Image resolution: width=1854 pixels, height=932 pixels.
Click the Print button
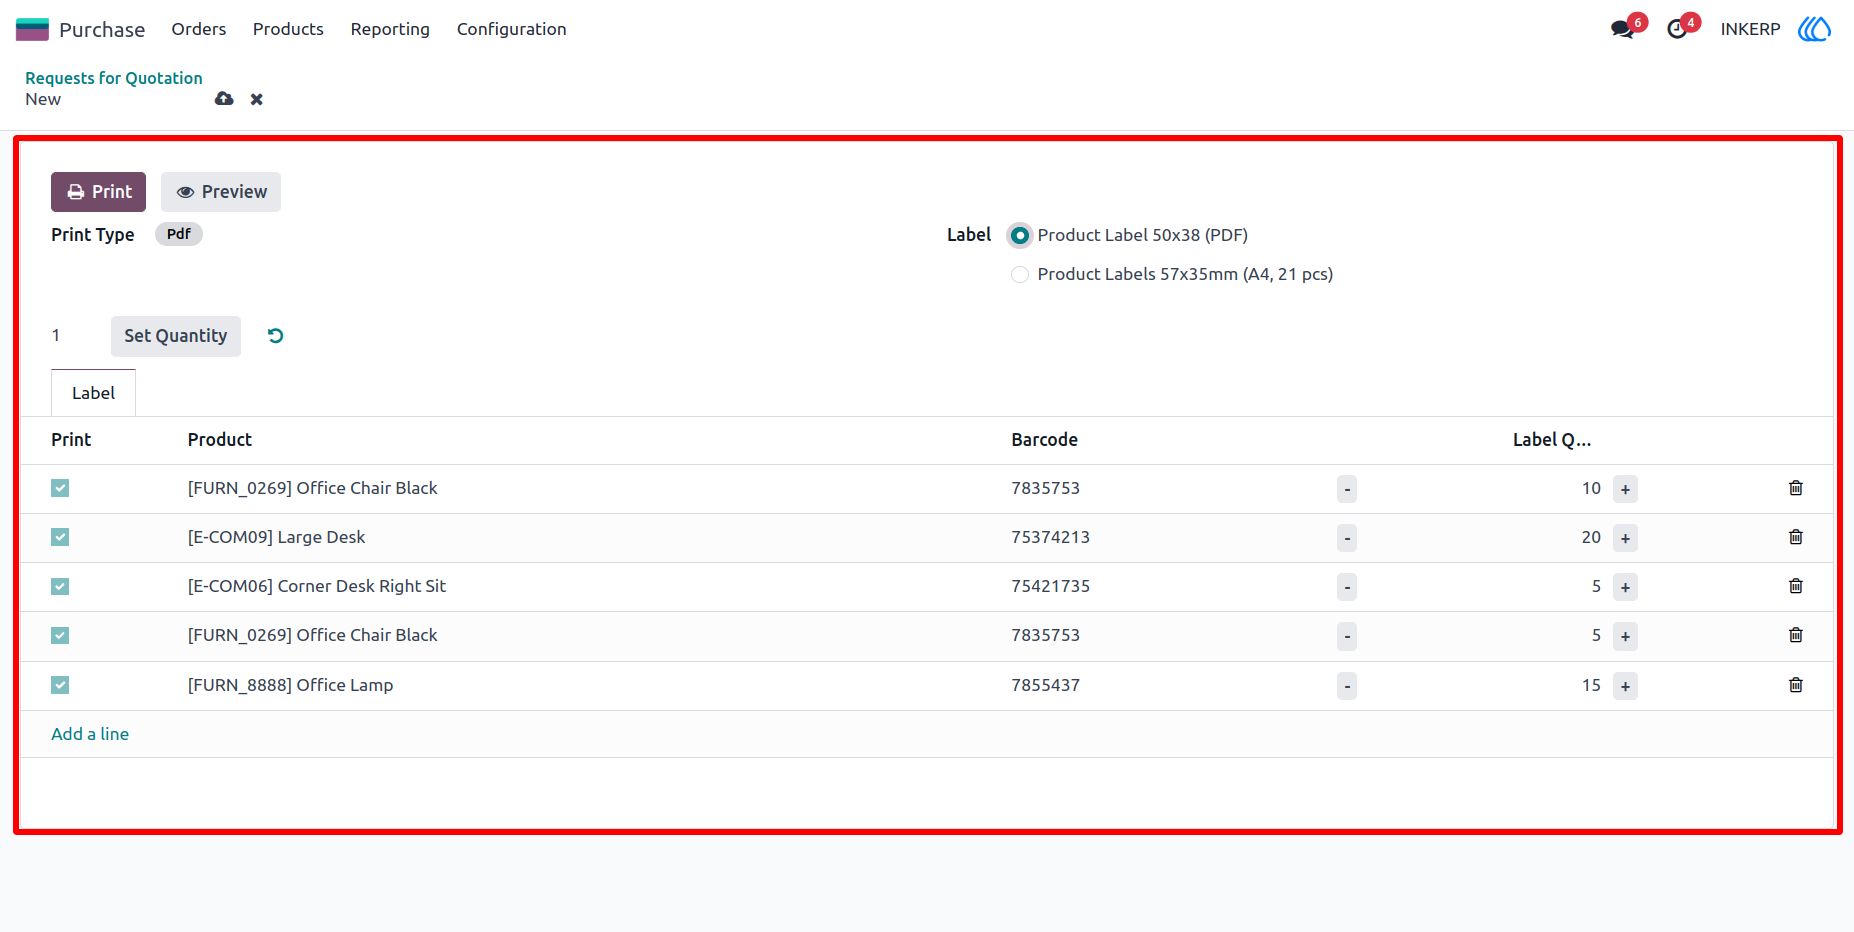(x=98, y=192)
